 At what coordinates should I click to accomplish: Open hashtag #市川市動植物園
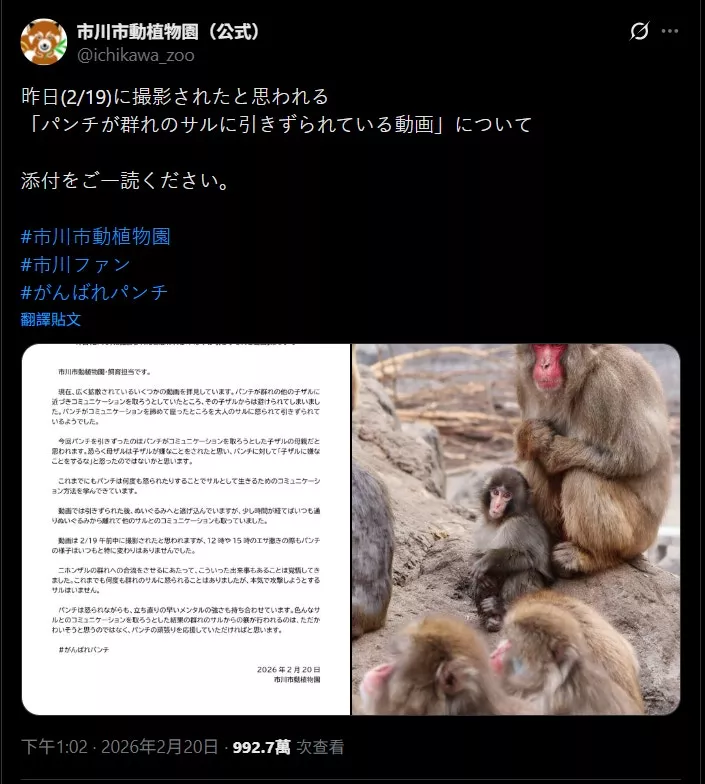pos(96,236)
